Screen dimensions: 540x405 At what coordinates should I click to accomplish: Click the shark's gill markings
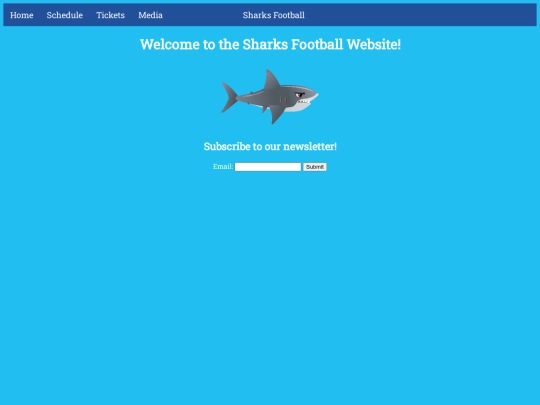[284, 100]
